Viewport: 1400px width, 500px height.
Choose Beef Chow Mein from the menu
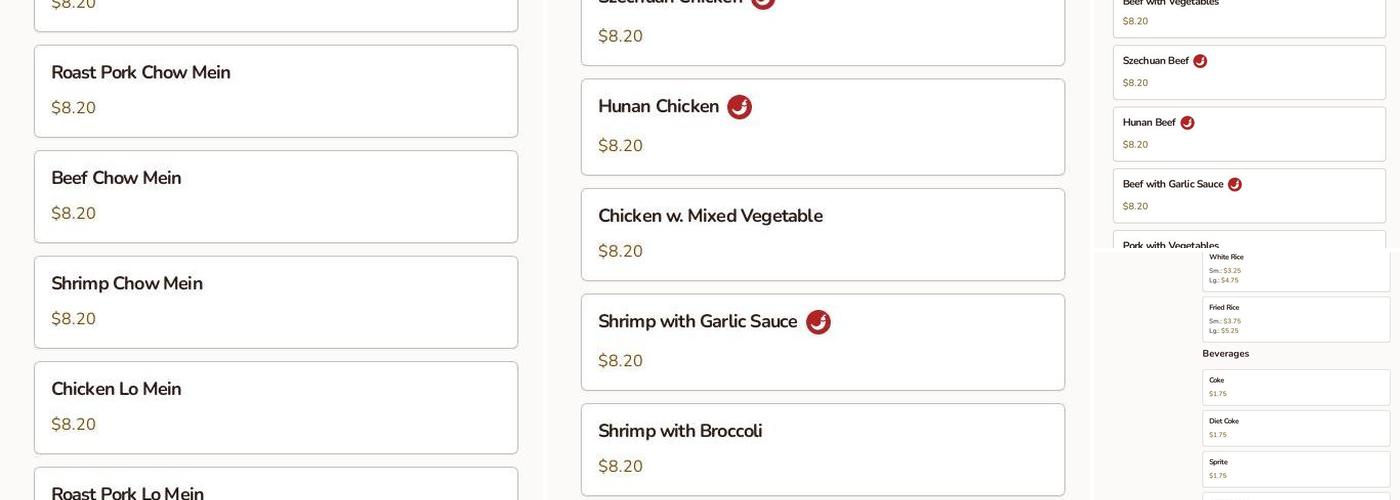pos(116,178)
